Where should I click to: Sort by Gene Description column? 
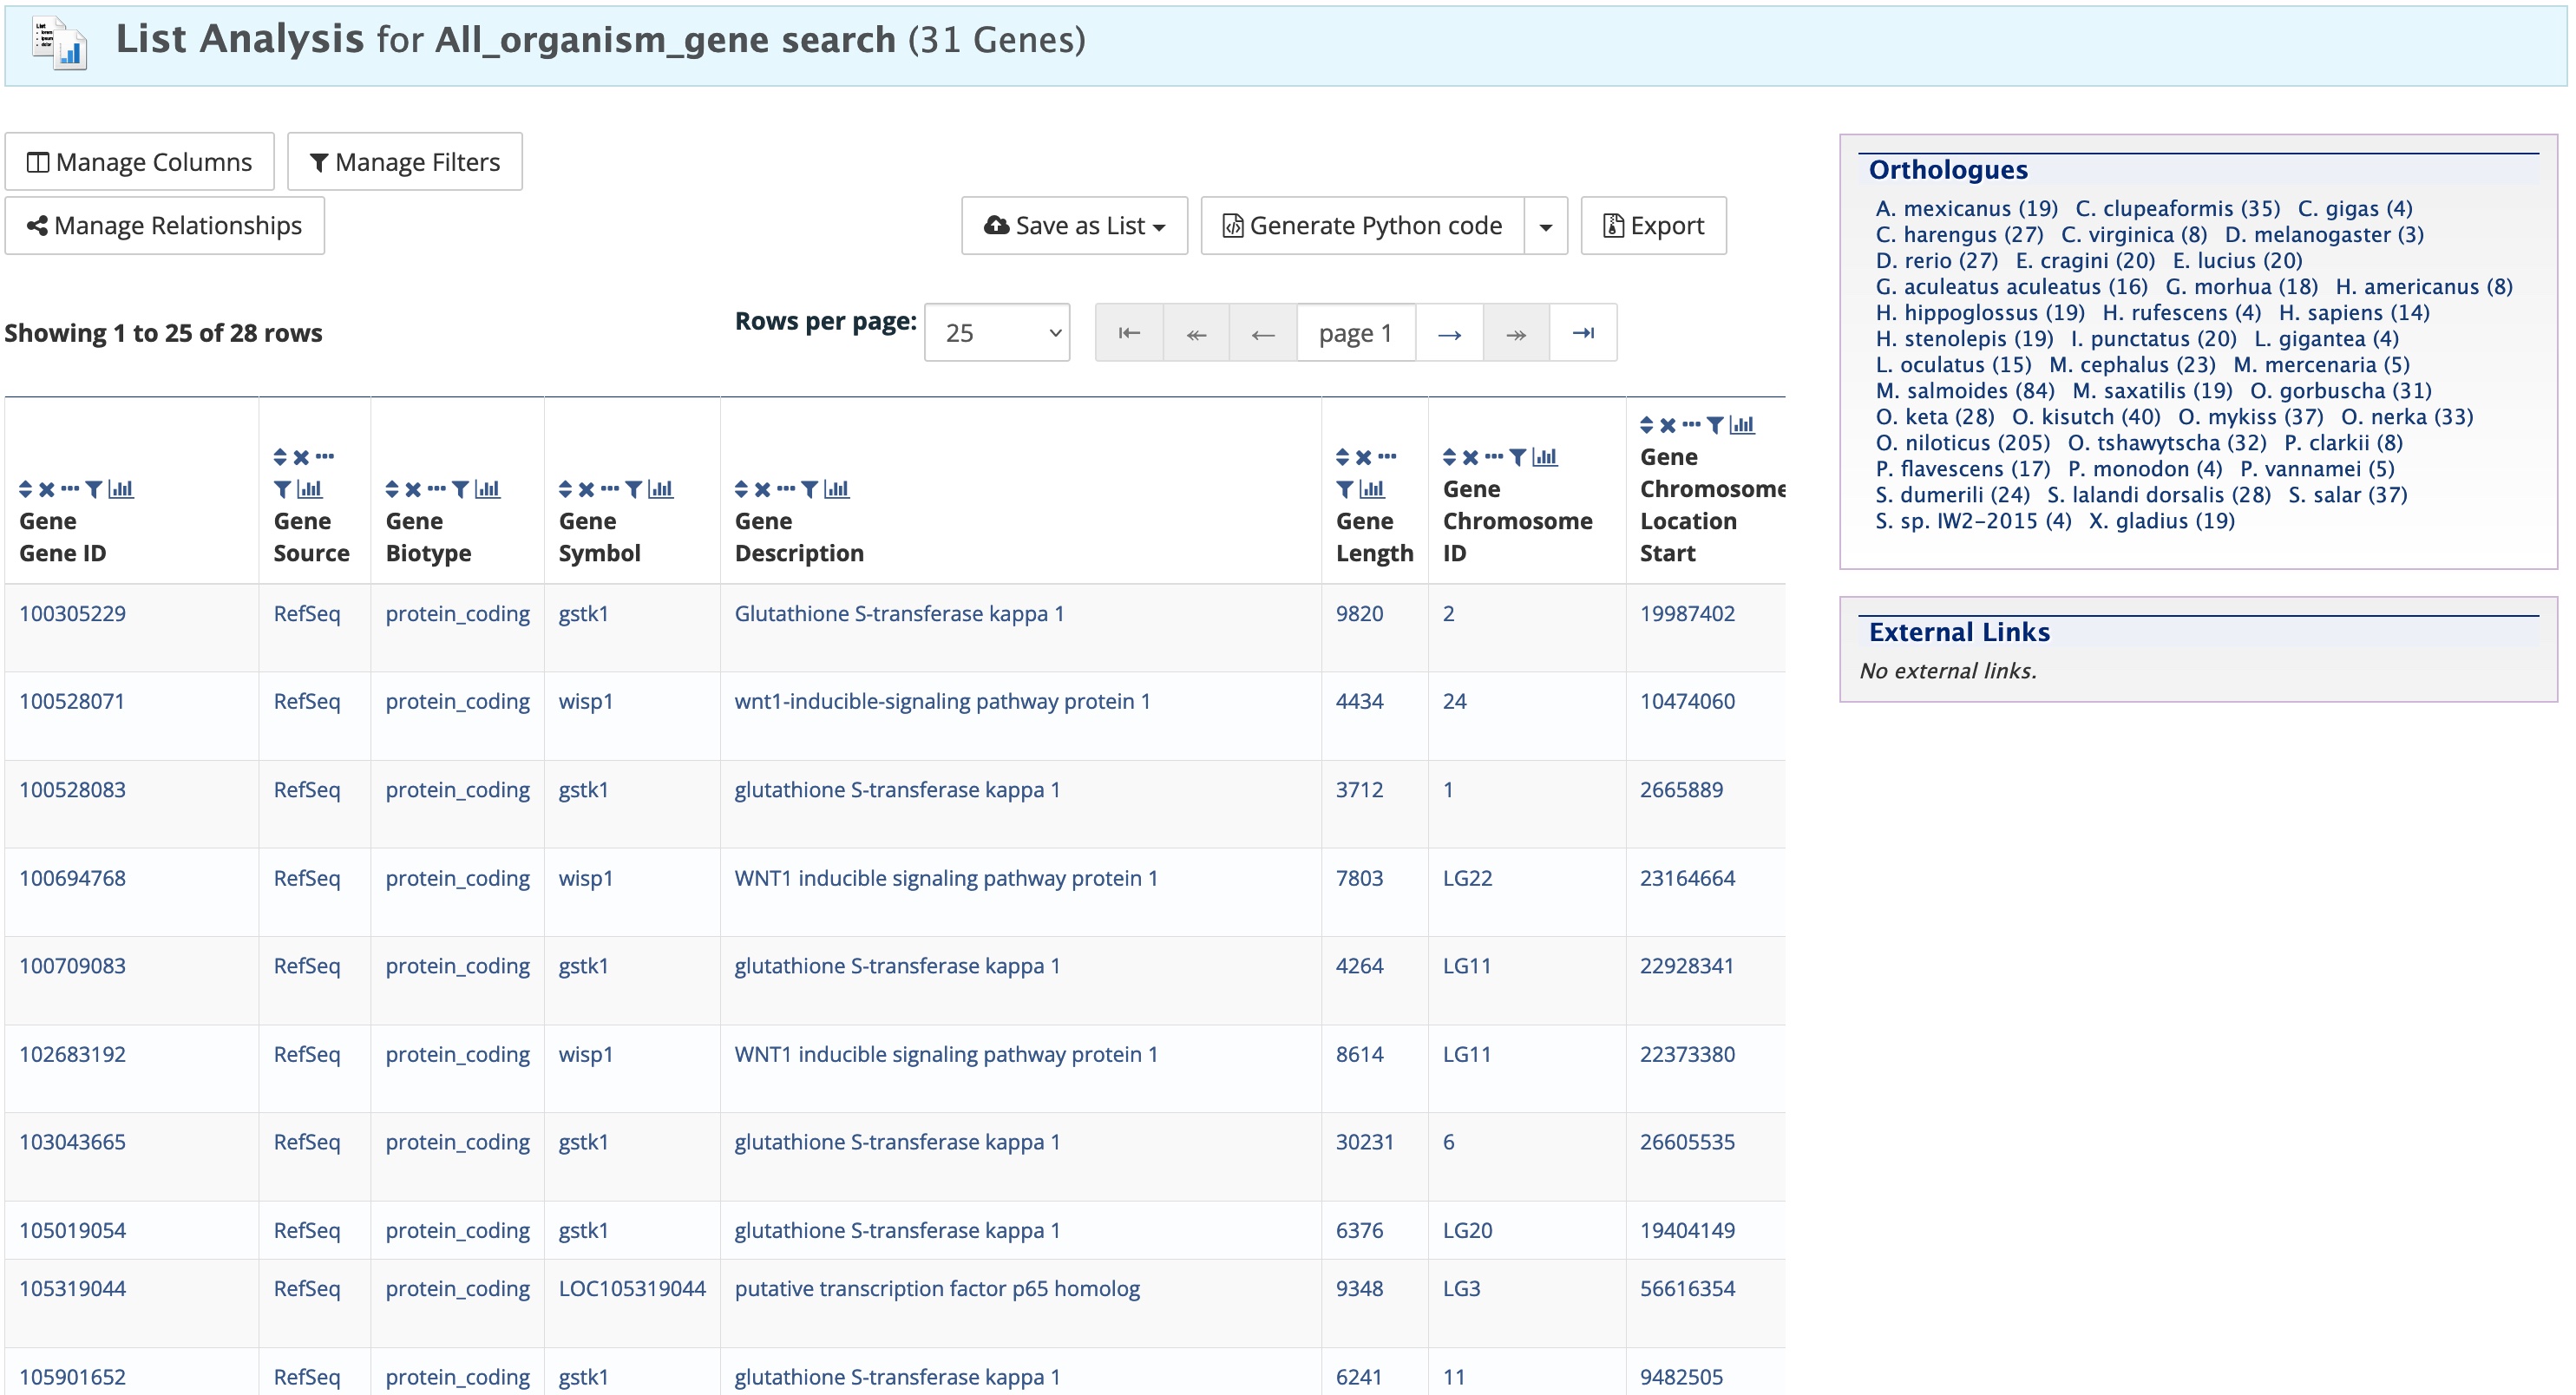point(742,489)
